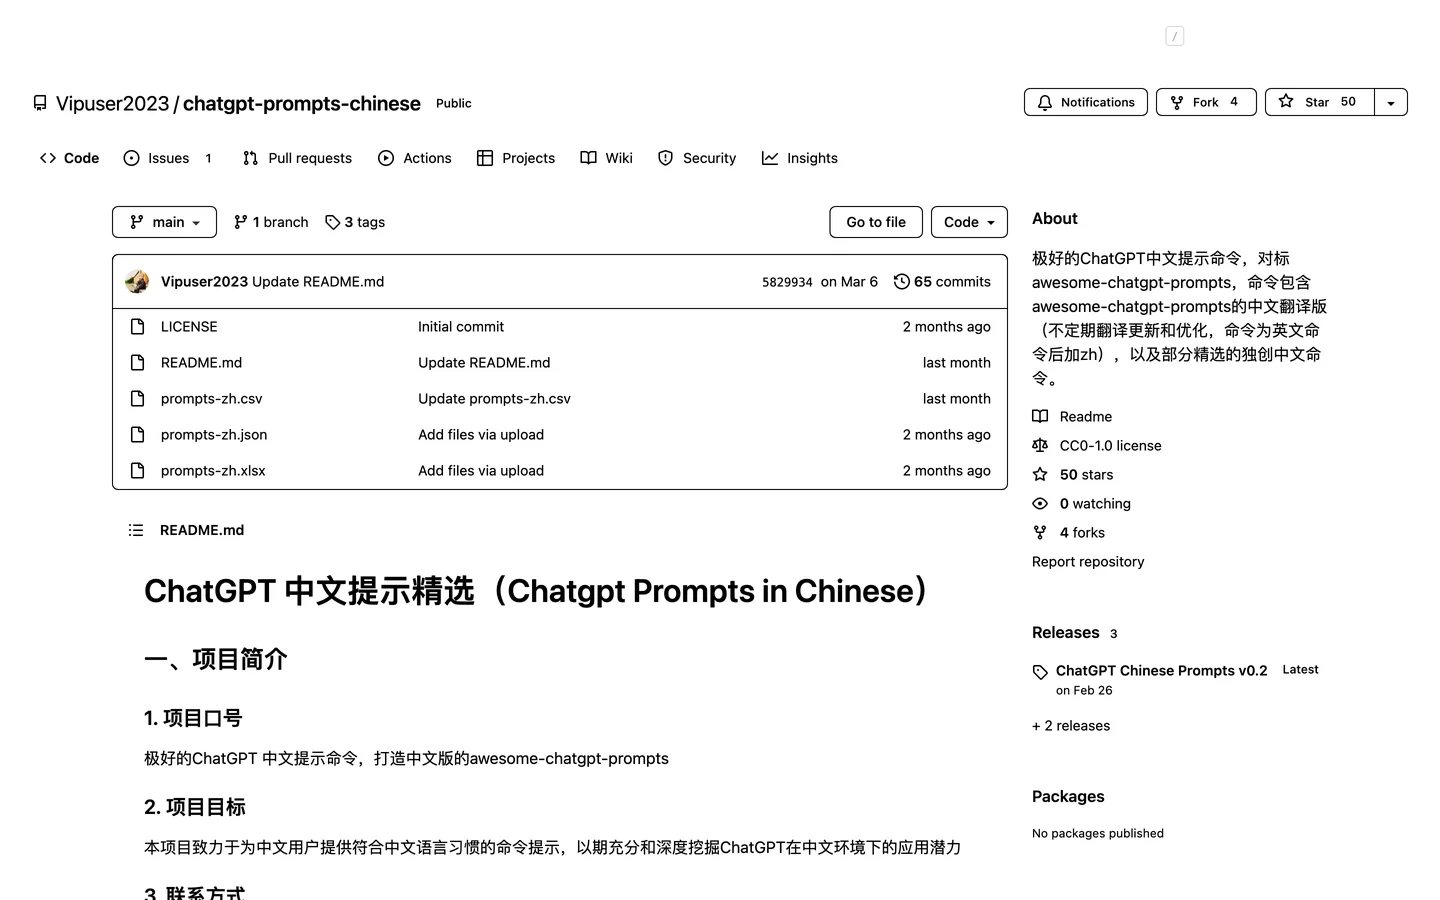The image size is (1440, 900).
Task: Click the history clock icon beside 65 commits
Action: pos(902,282)
